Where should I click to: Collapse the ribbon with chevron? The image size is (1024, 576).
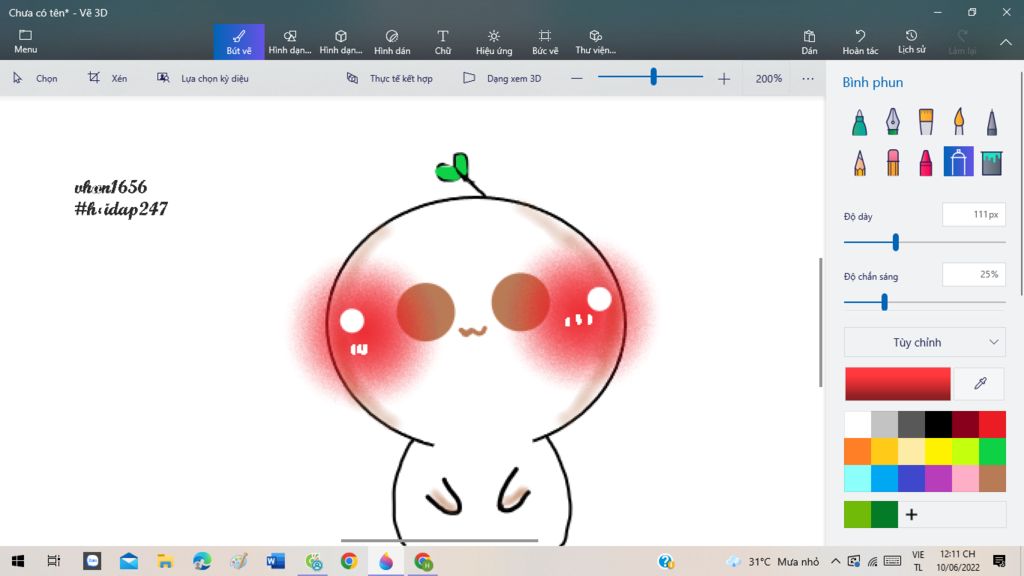pyautogui.click(x=1006, y=42)
